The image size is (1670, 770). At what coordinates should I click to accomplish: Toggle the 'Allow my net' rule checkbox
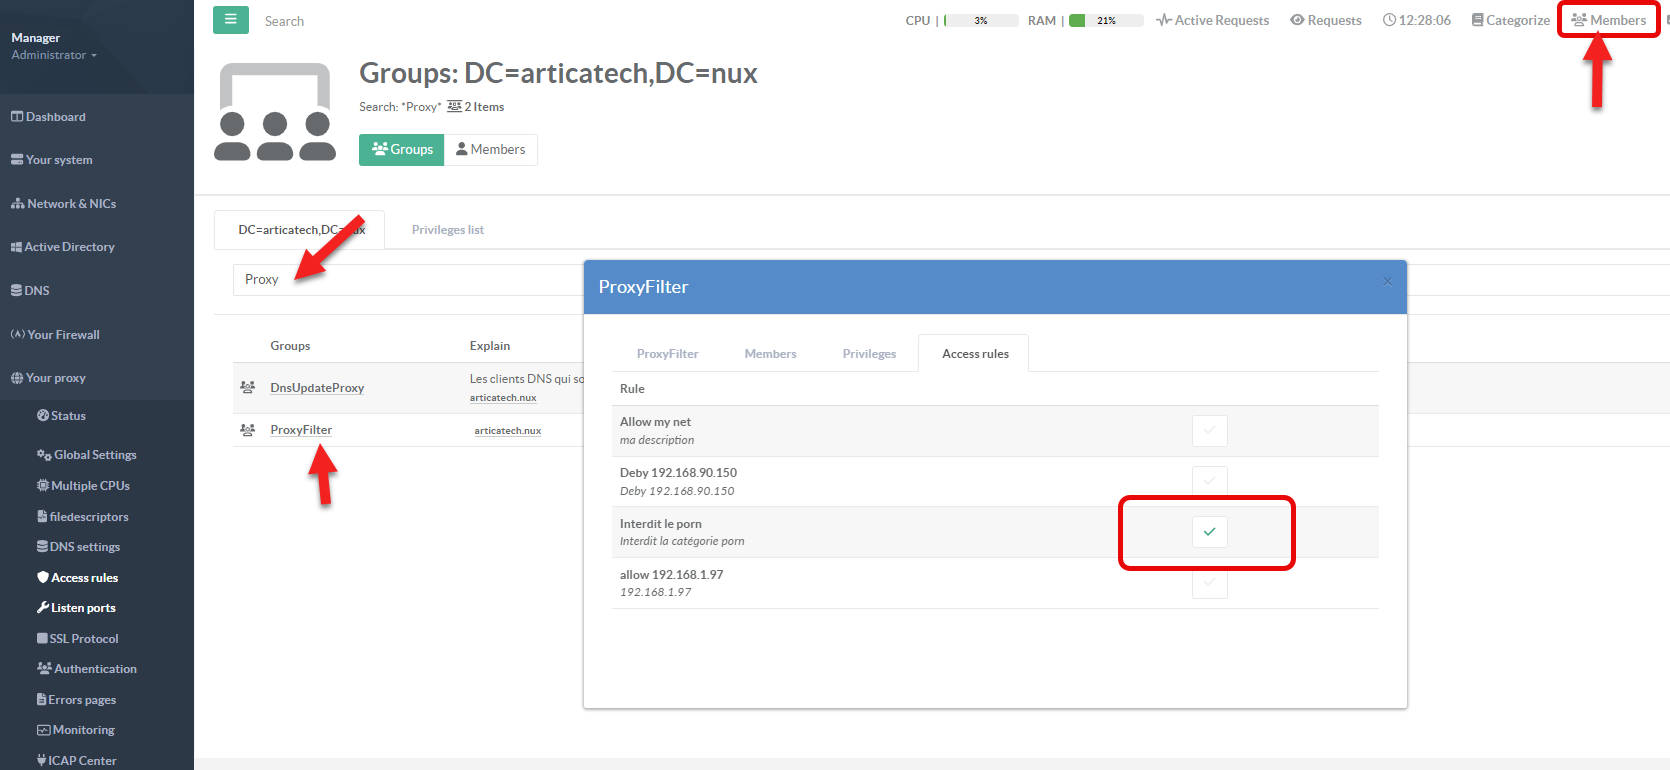(x=1209, y=430)
